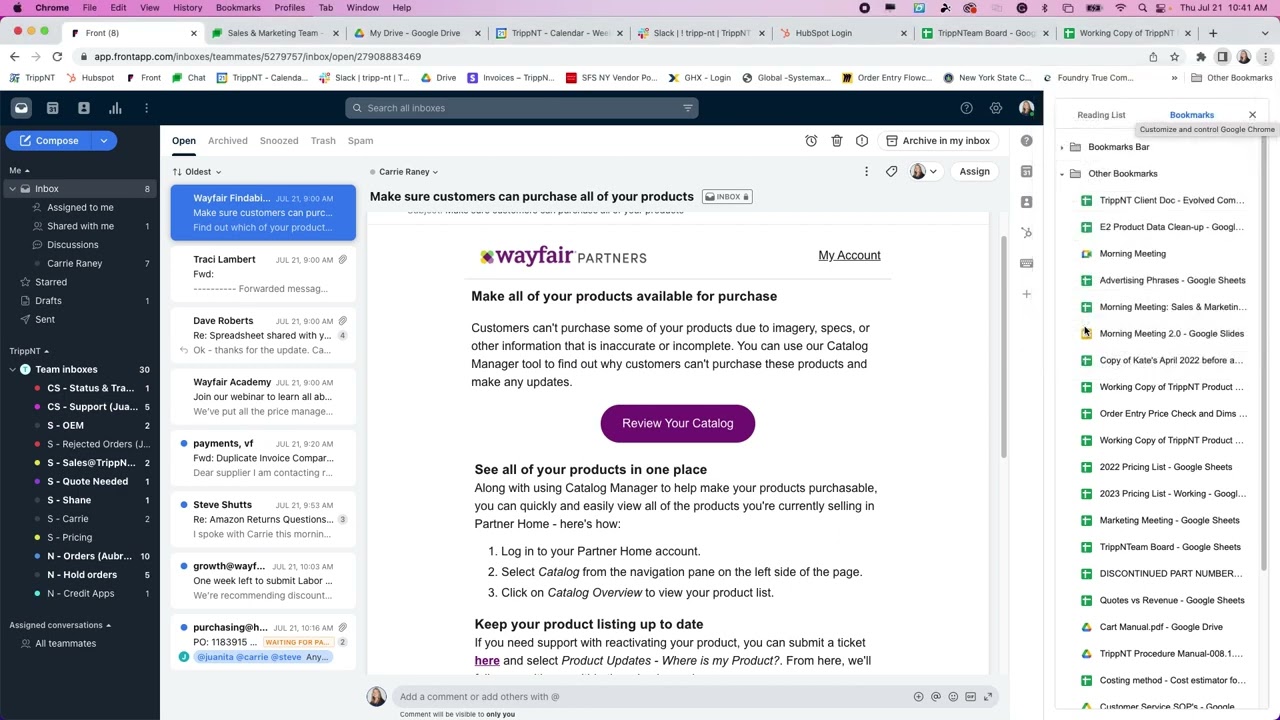The height and width of the screenshot is (720, 1280).
Task: Click the Search all inboxes field
Action: pos(522,108)
